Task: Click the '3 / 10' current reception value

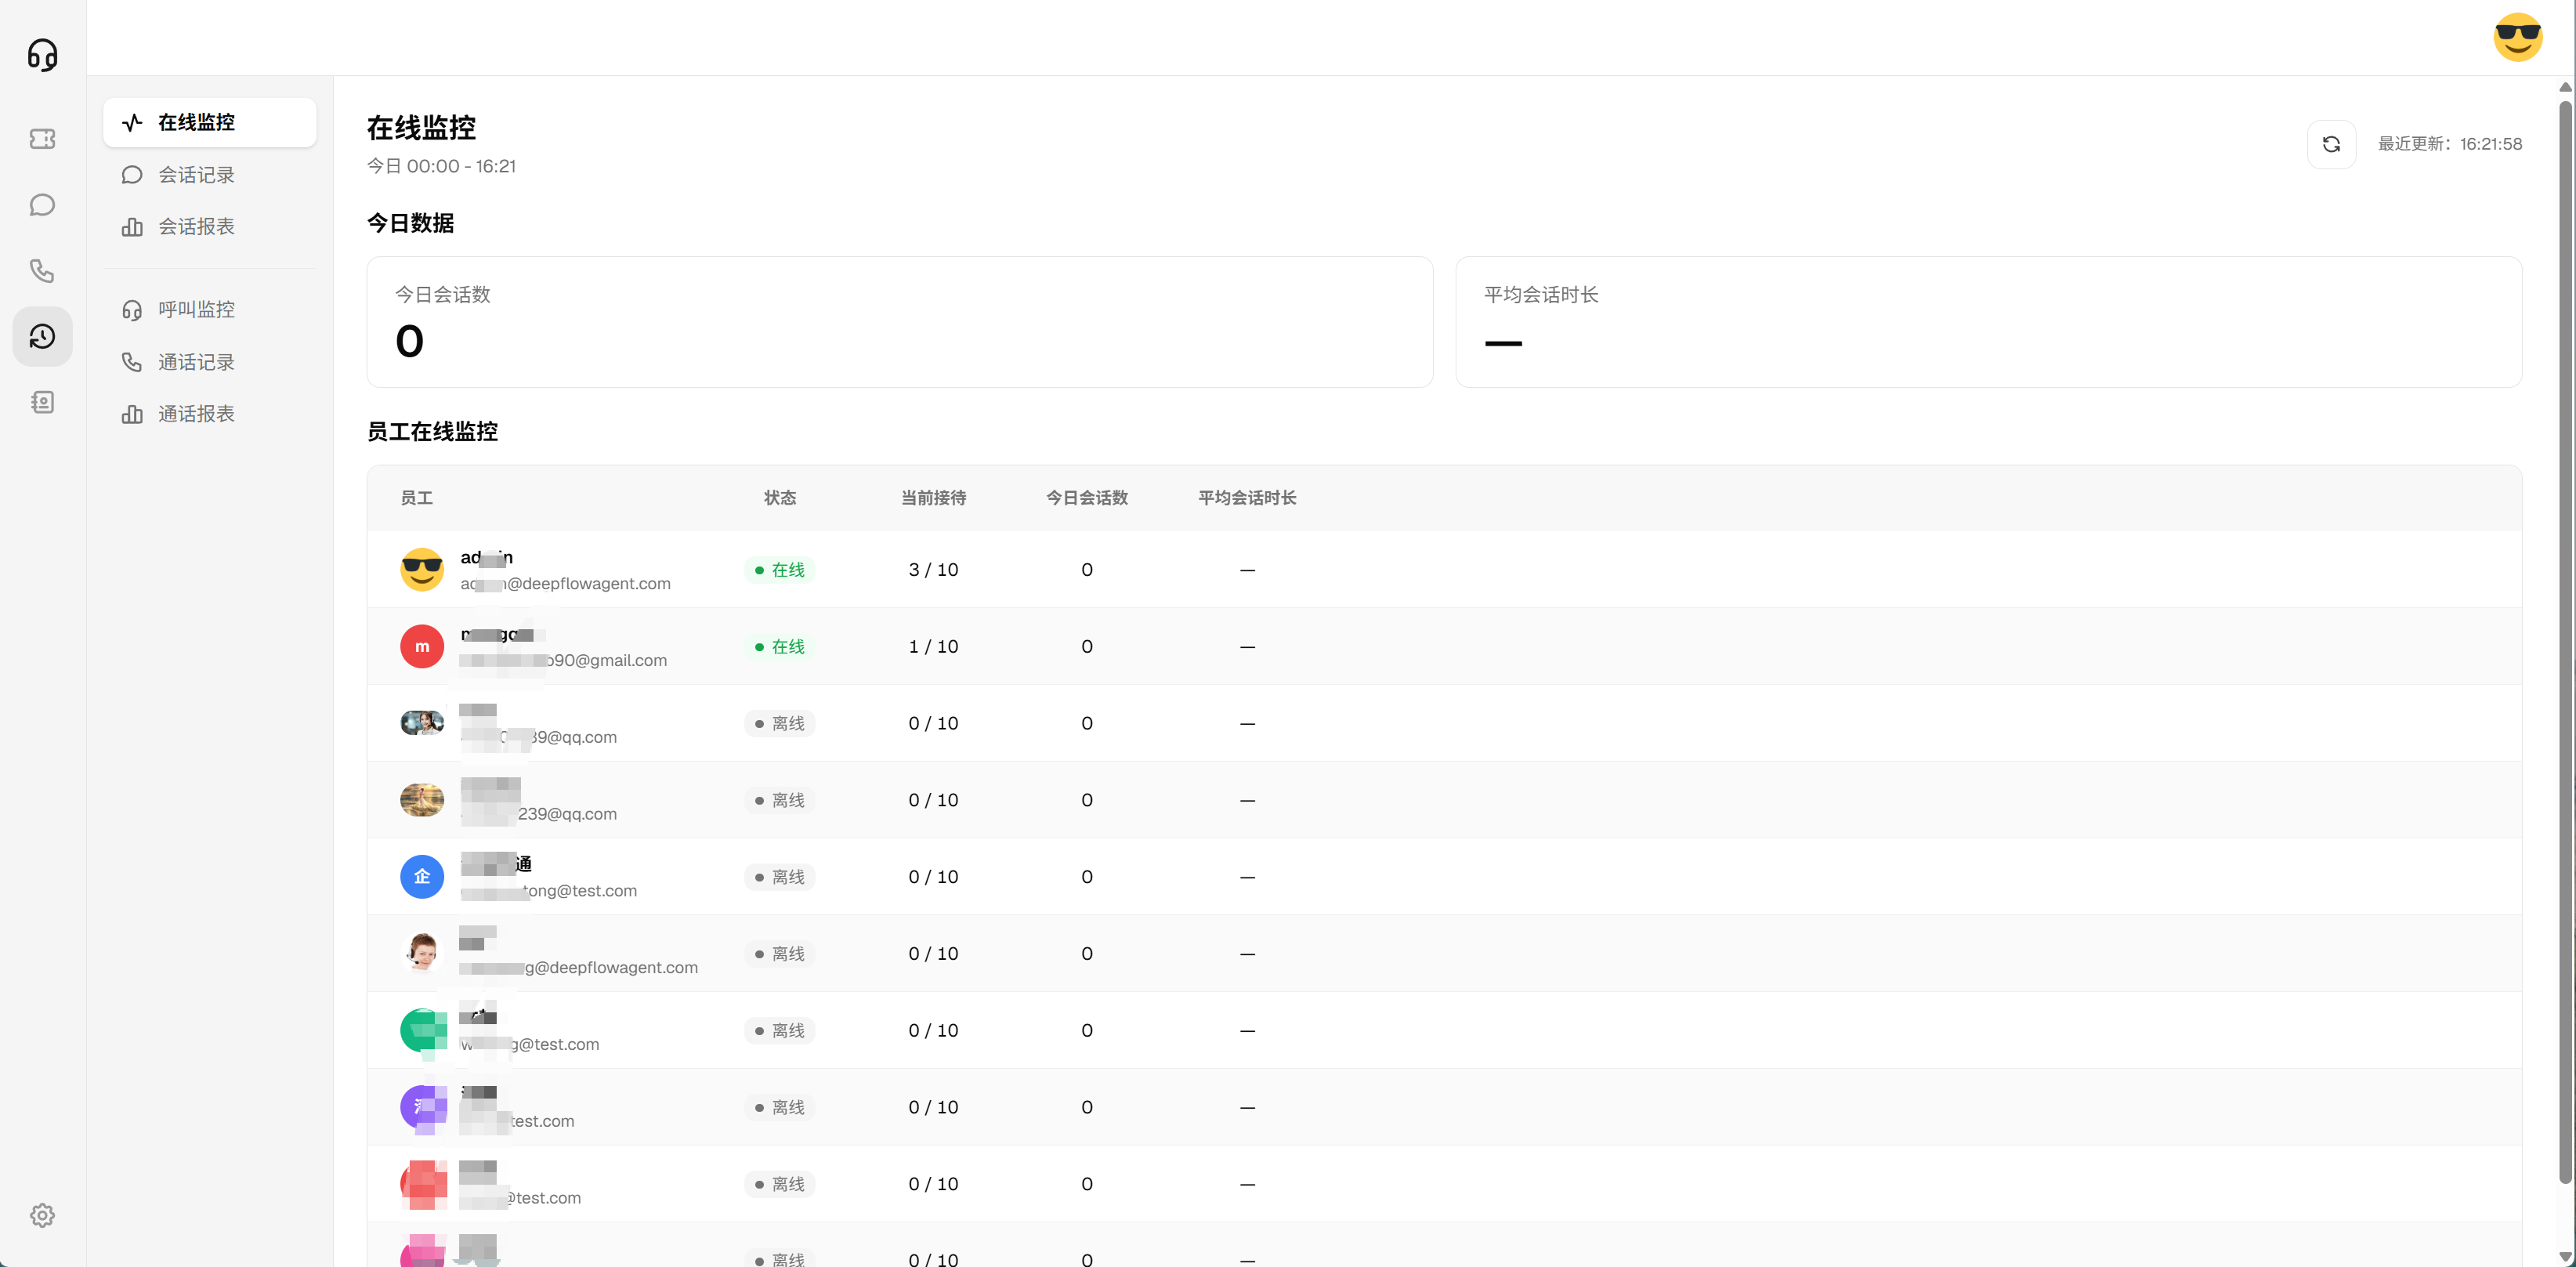Action: [x=933, y=570]
